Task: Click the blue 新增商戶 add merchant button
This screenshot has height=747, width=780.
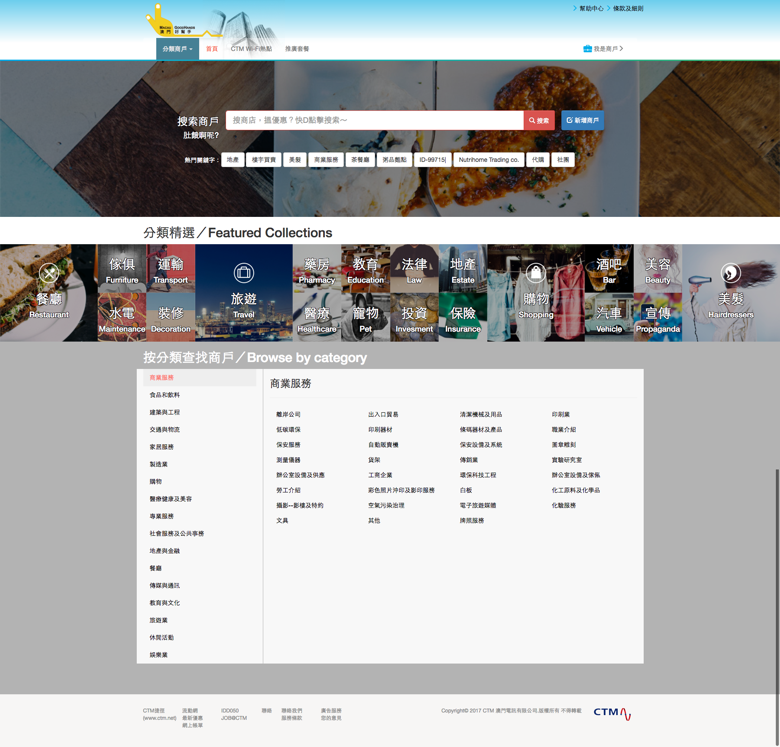Action: (582, 120)
